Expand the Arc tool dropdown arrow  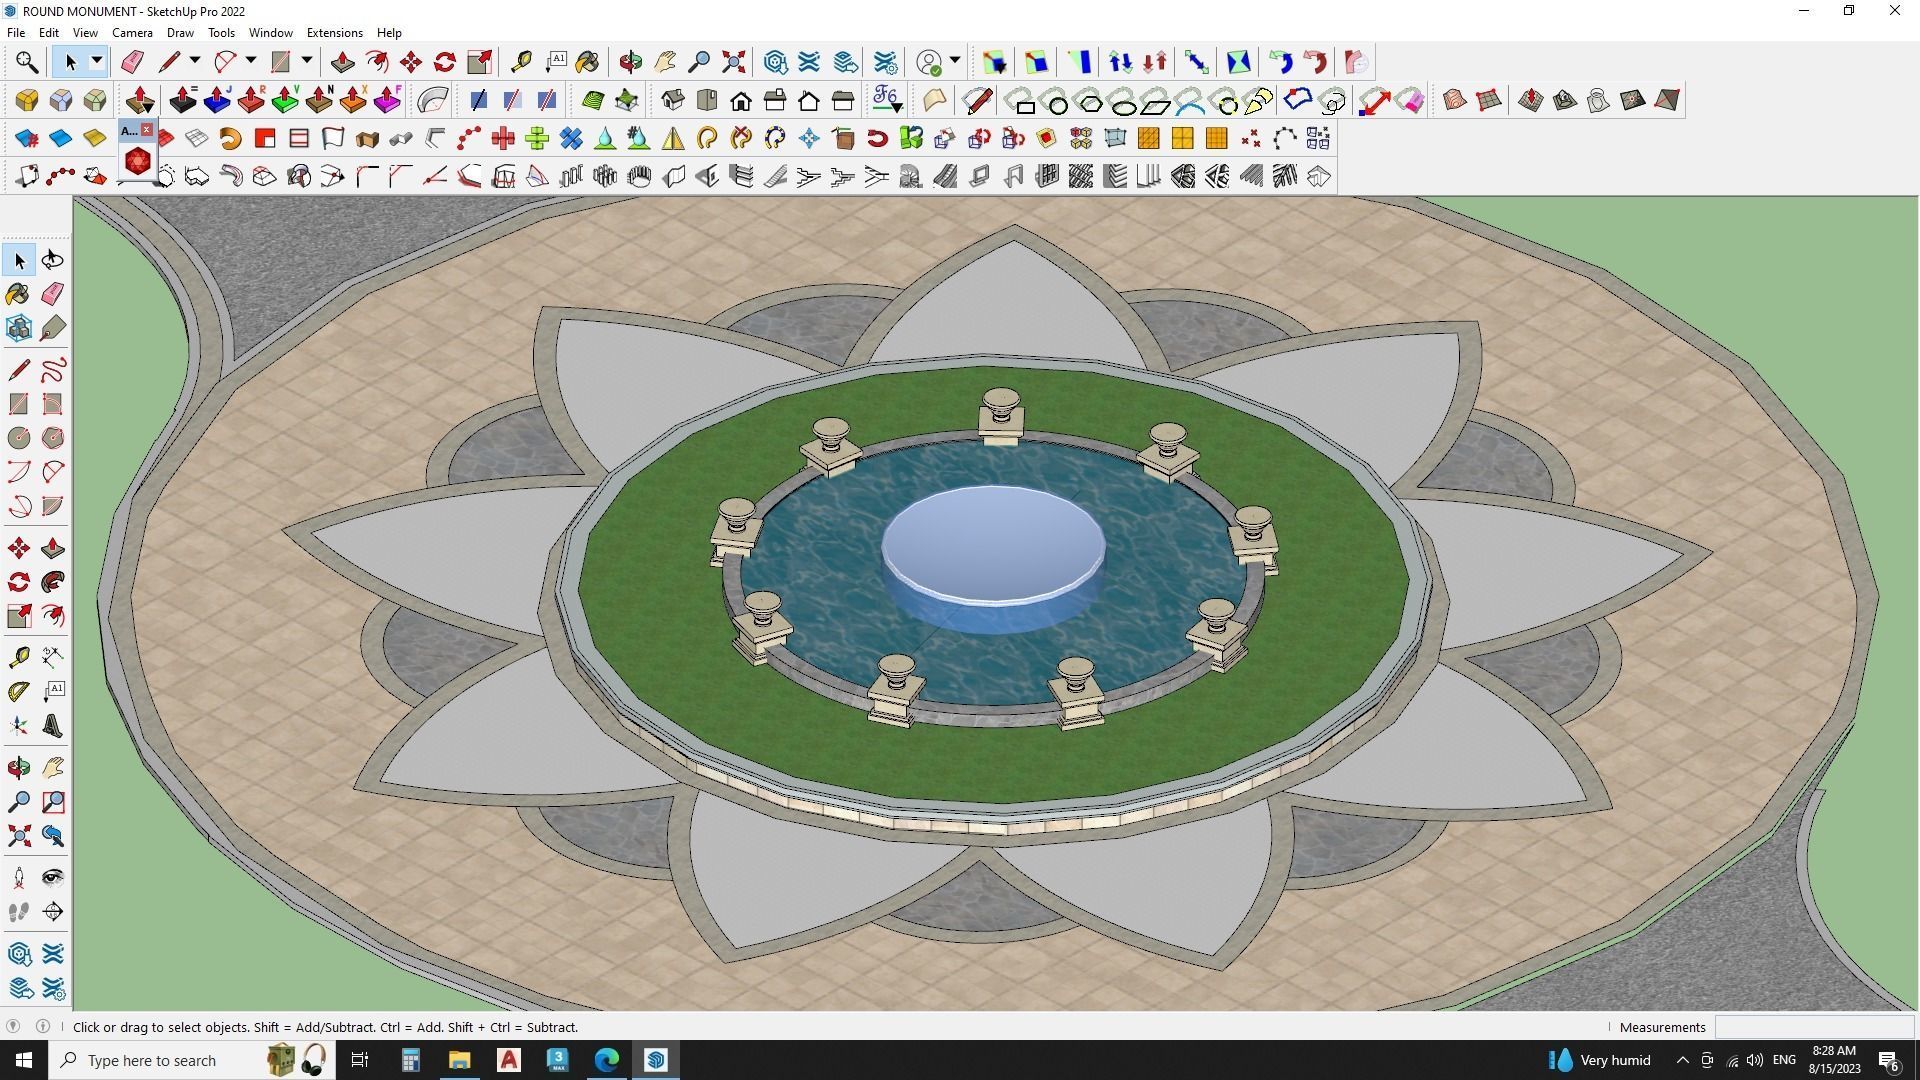251,62
